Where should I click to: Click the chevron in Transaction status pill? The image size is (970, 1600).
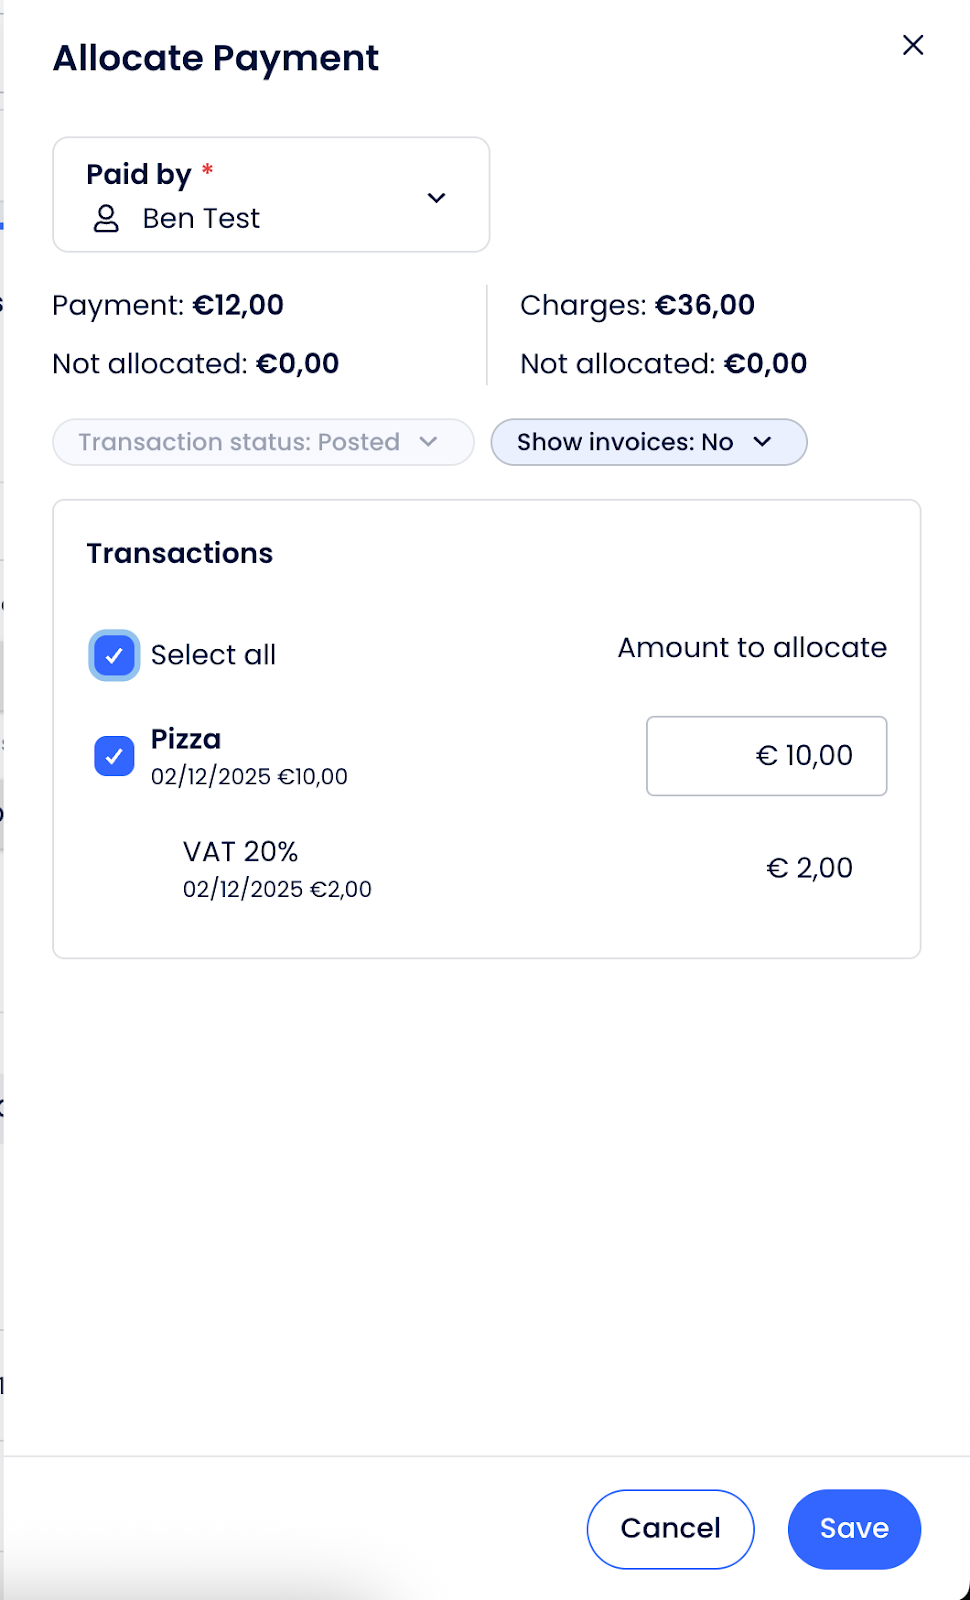coord(429,442)
